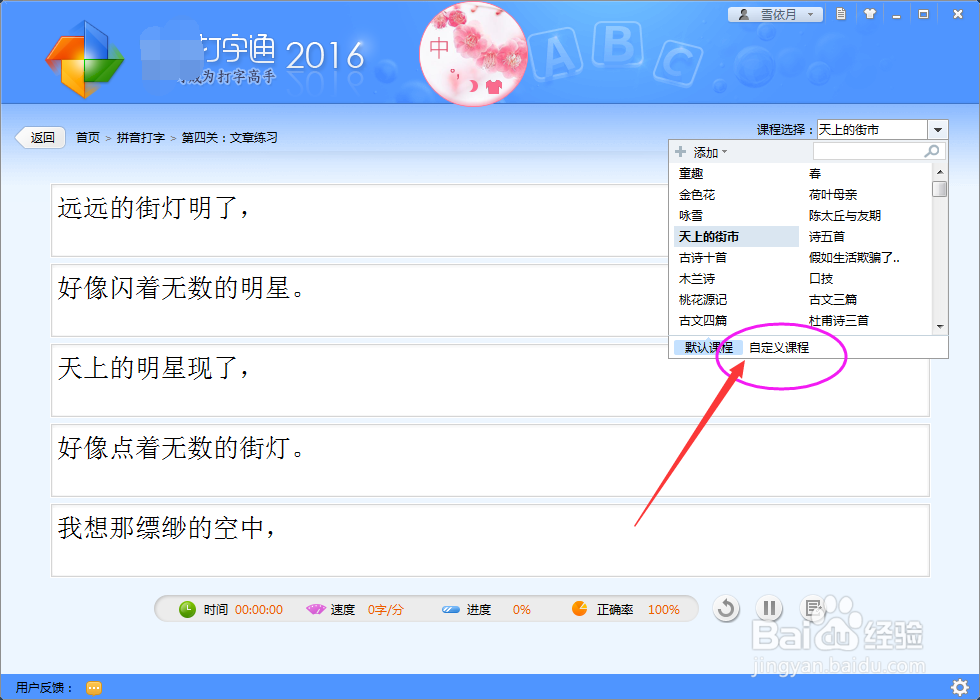This screenshot has height=700, width=980.
Task: Open the 首页 breadcrumb link
Action: 87,138
